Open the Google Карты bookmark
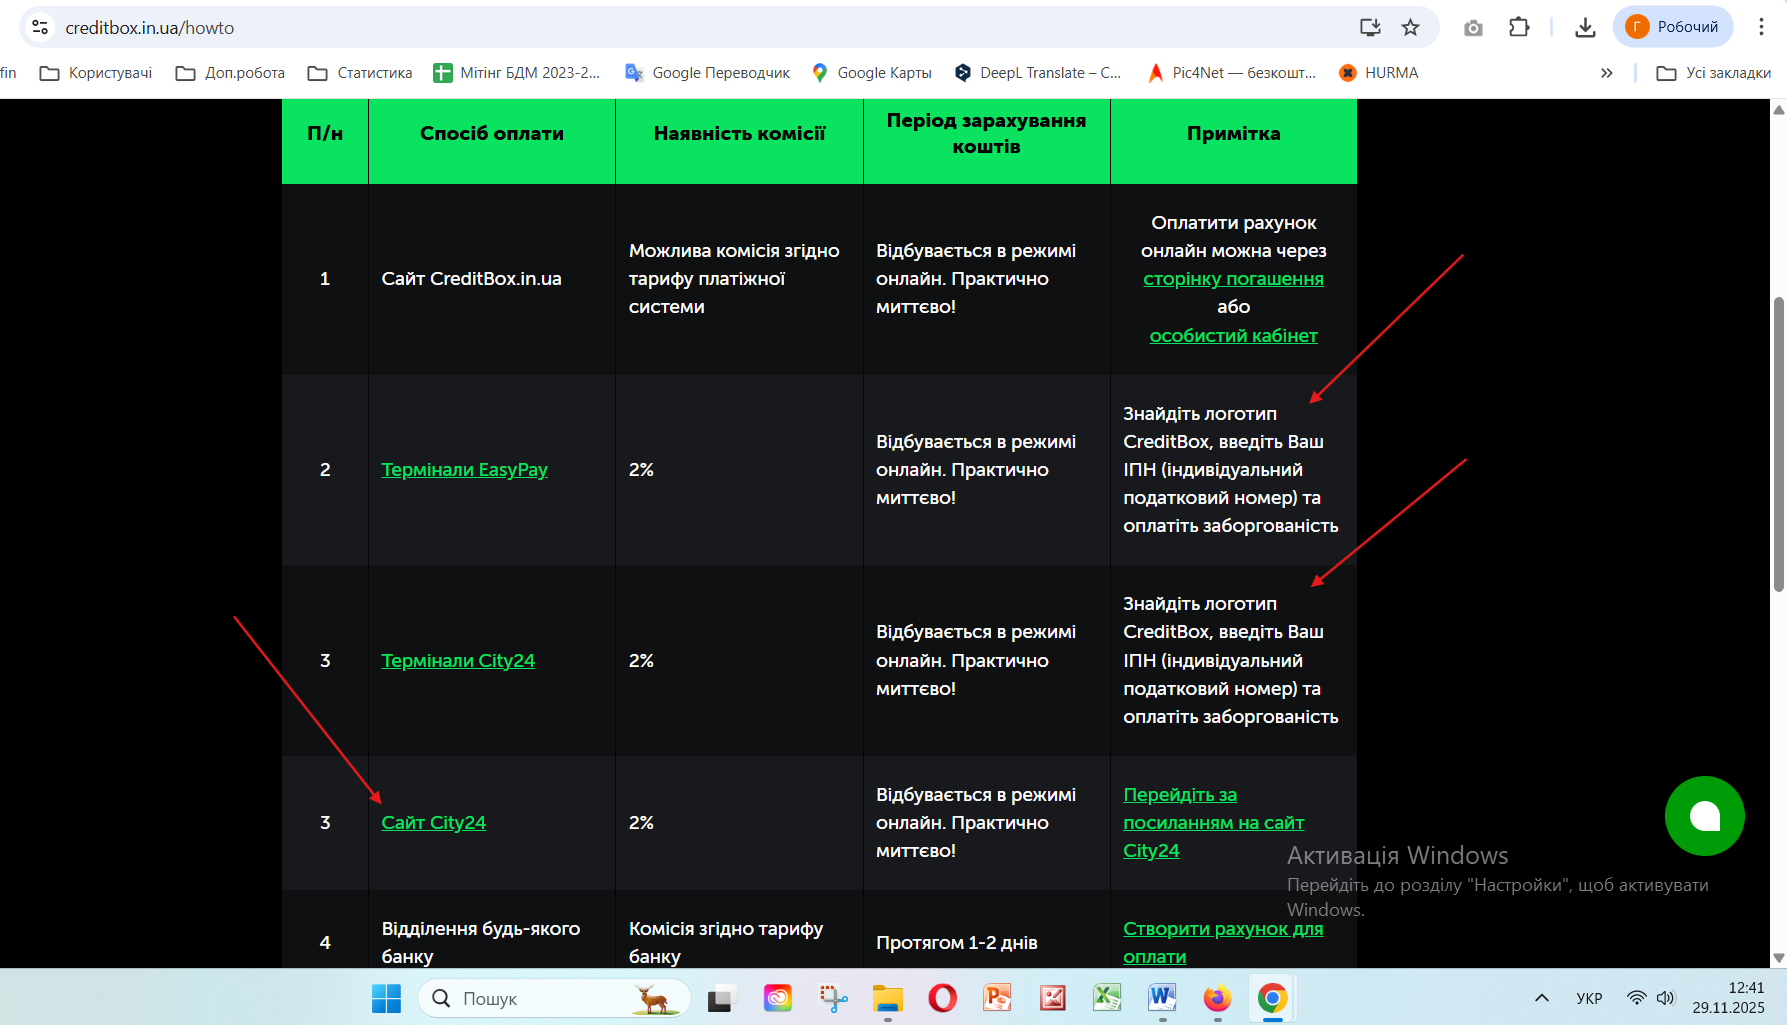The image size is (1787, 1025). pos(871,73)
